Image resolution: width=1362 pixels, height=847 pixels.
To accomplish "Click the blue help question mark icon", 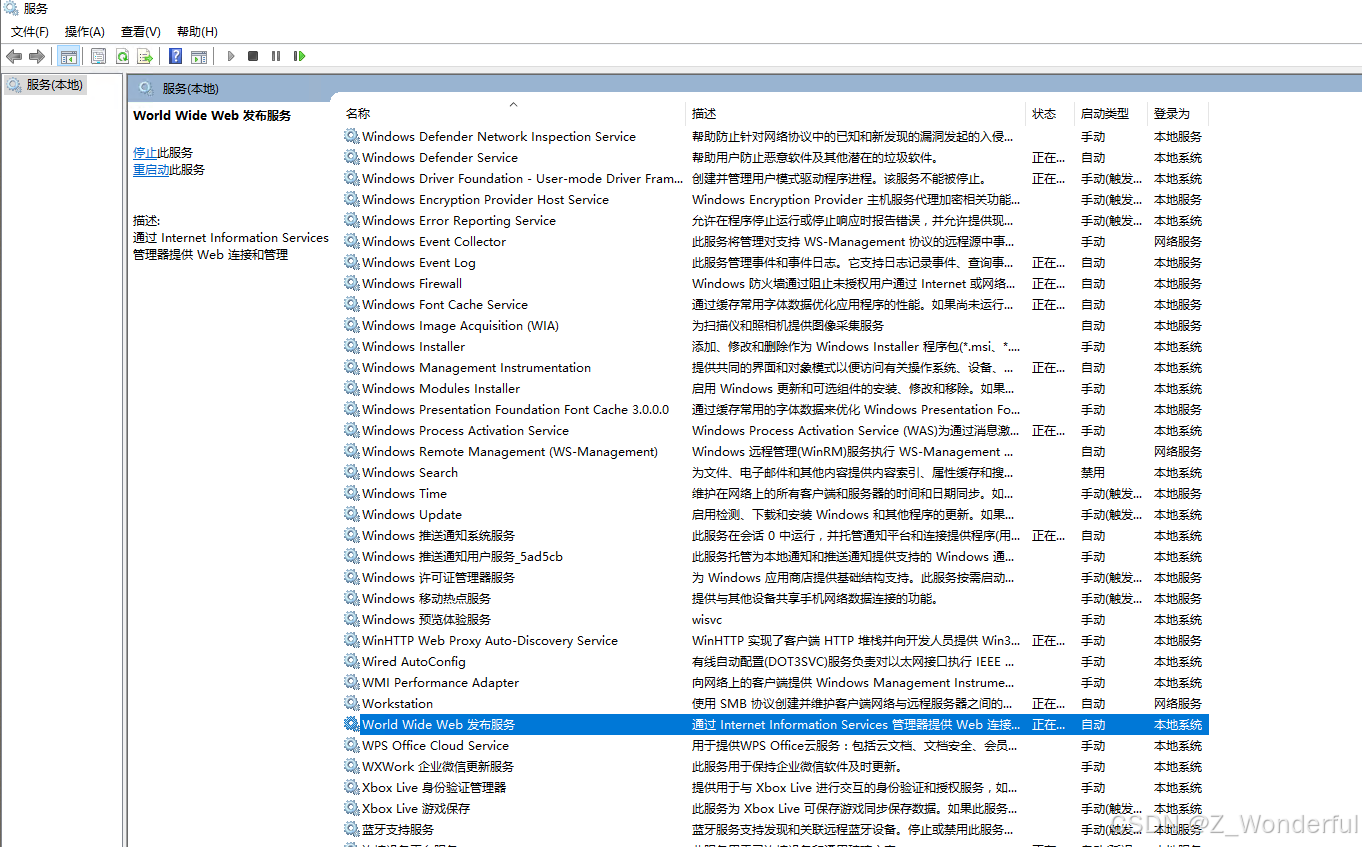I will (x=174, y=55).
